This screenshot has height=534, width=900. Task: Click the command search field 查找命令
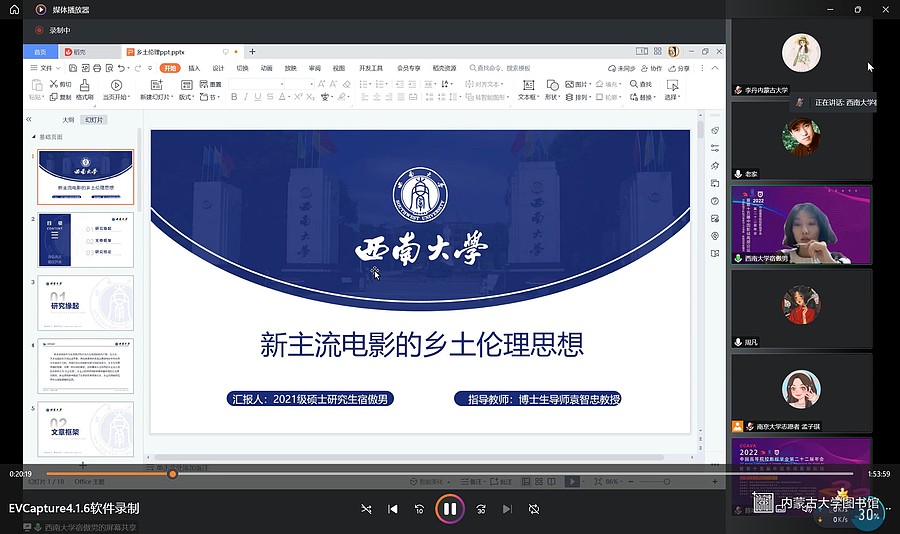click(x=500, y=68)
